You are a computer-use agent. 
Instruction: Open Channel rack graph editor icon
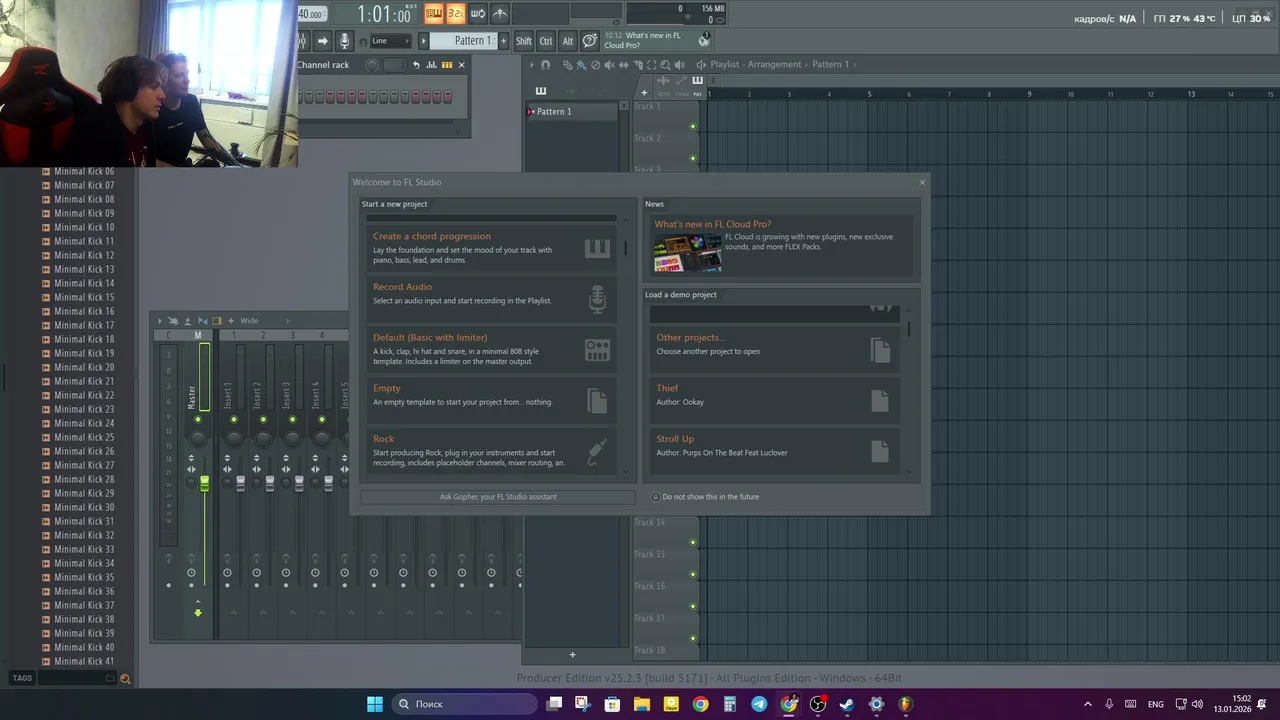tap(432, 65)
